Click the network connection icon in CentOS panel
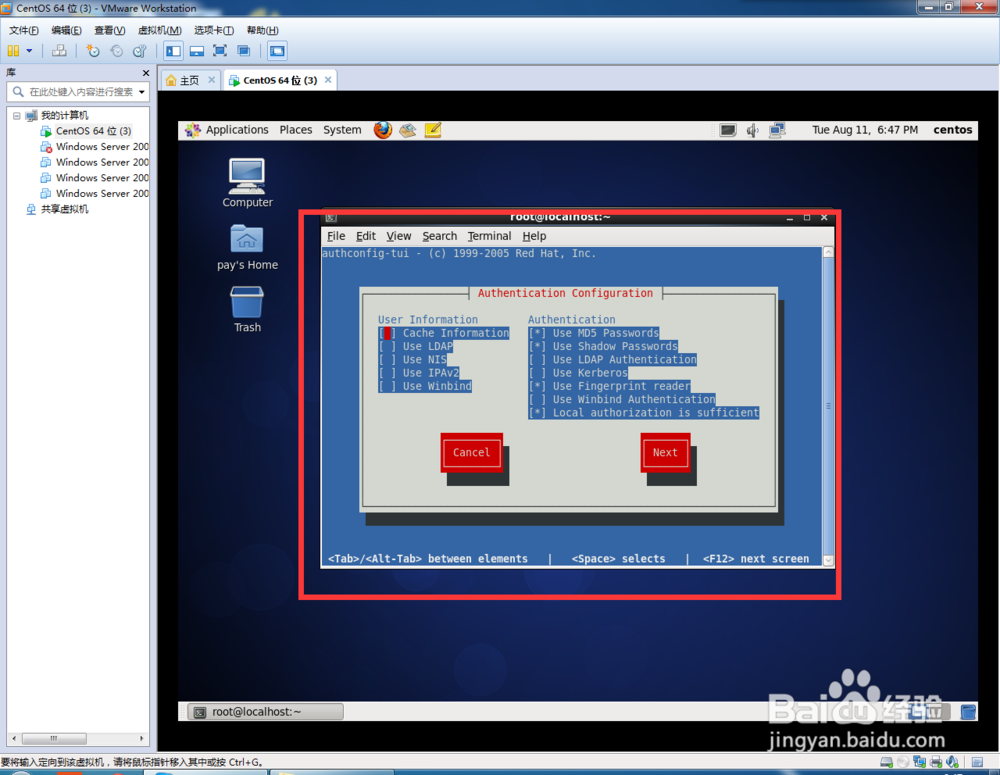Screen dimensions: 1000x775 [x=777, y=130]
